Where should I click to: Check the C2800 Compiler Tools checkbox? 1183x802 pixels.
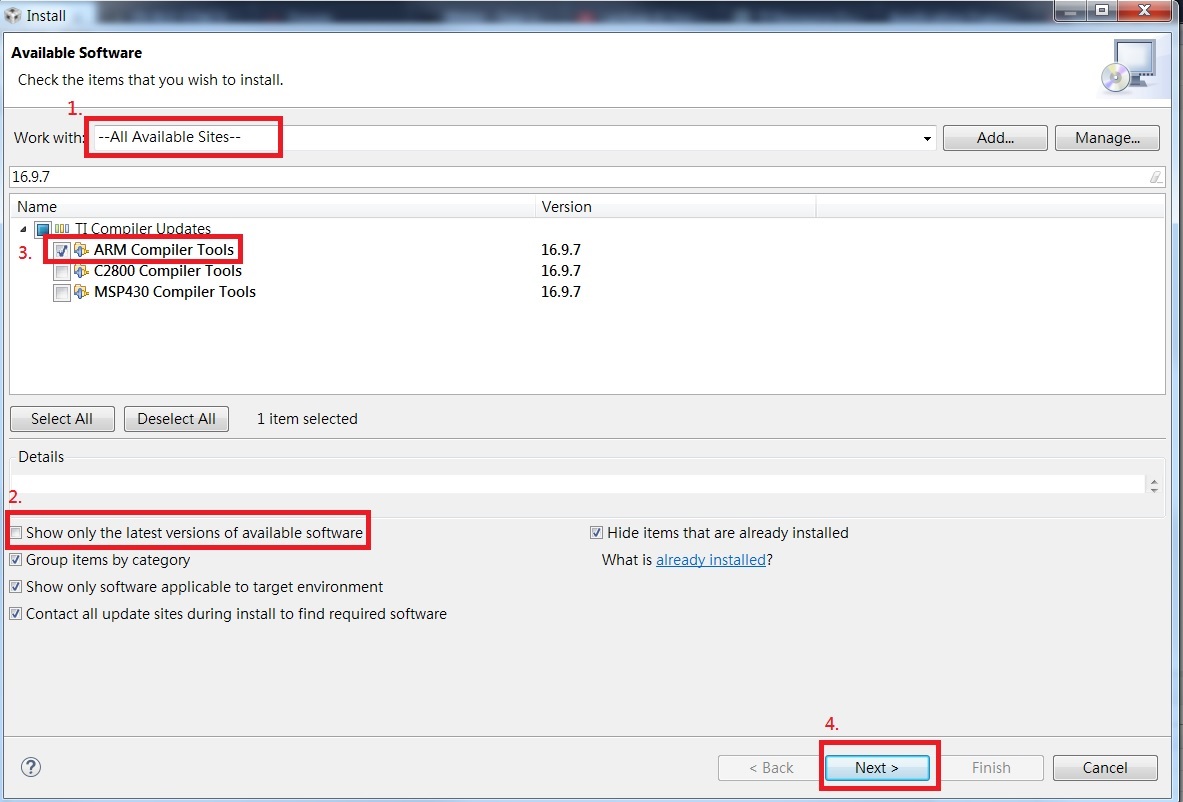(x=62, y=272)
